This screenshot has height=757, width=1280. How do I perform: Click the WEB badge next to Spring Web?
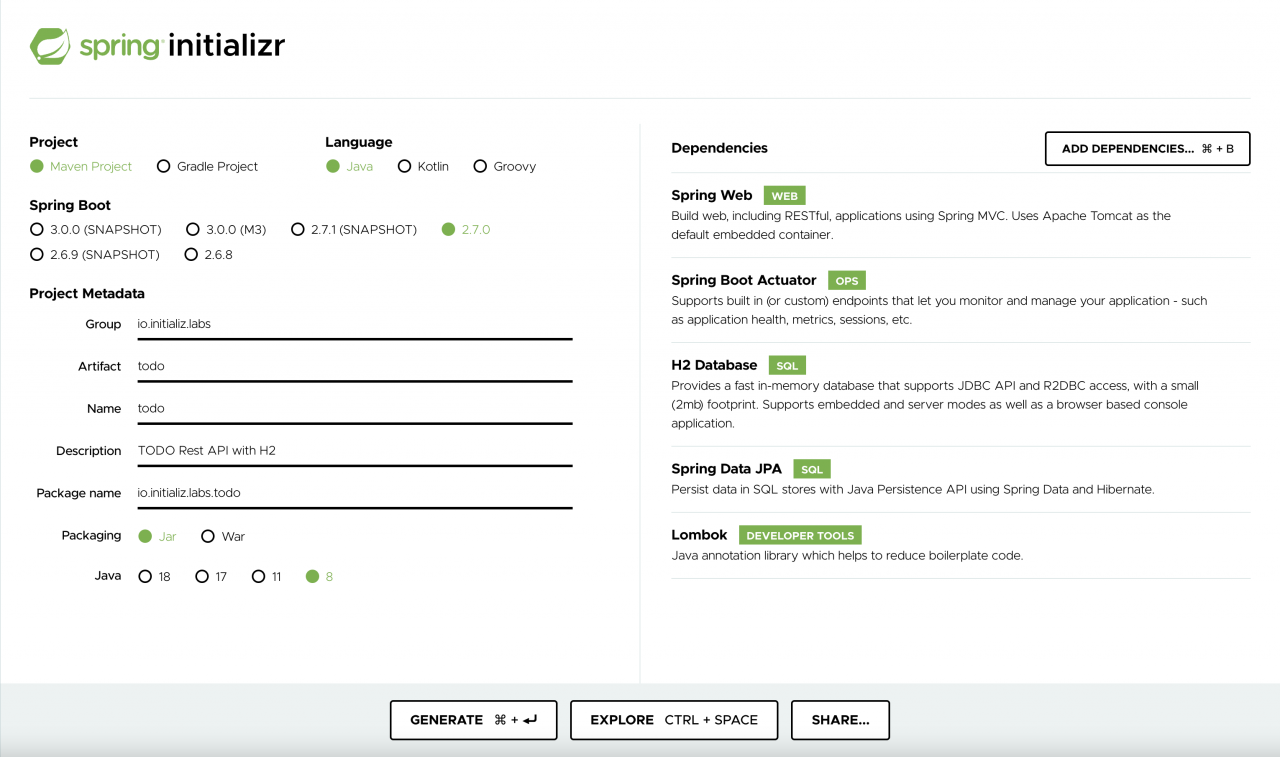[784, 195]
